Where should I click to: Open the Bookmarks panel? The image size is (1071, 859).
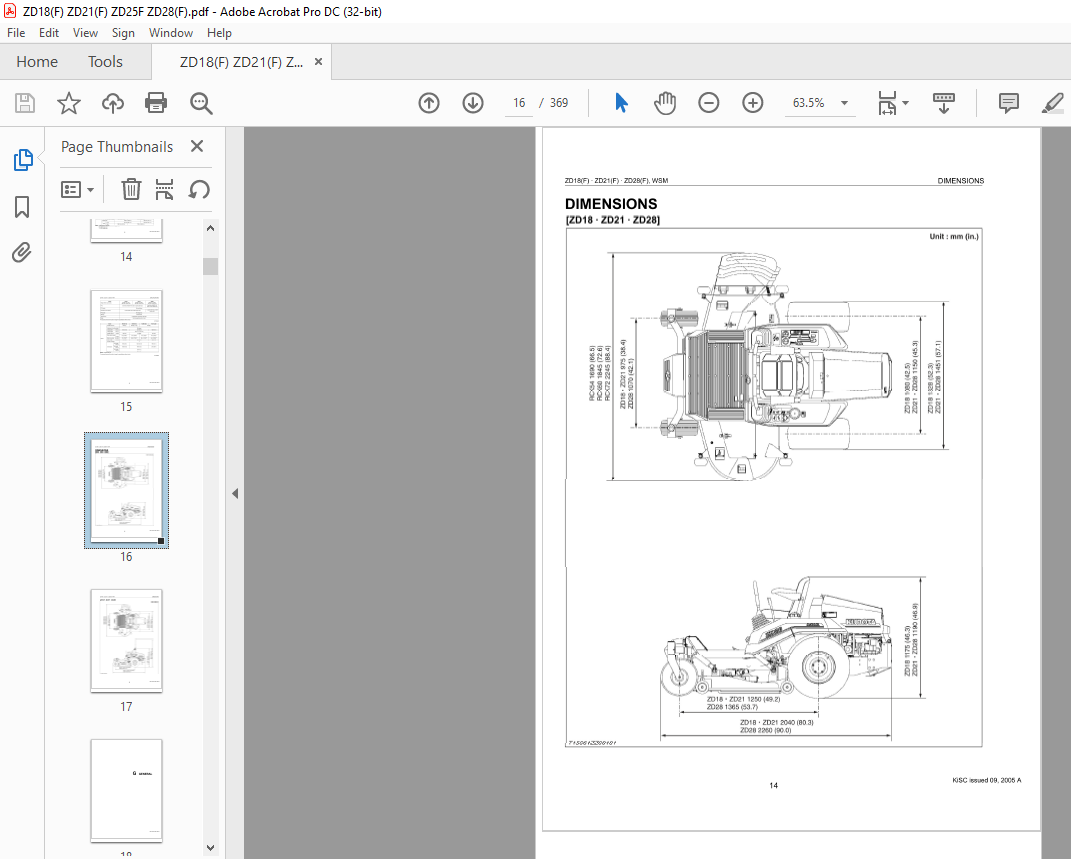click(x=22, y=206)
